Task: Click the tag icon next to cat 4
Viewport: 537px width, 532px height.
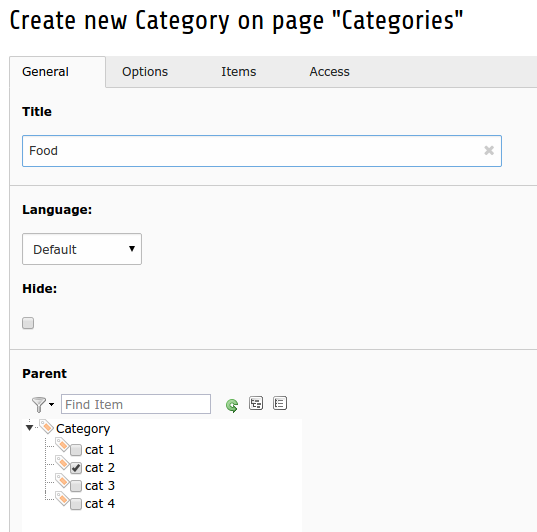Action: click(x=62, y=499)
